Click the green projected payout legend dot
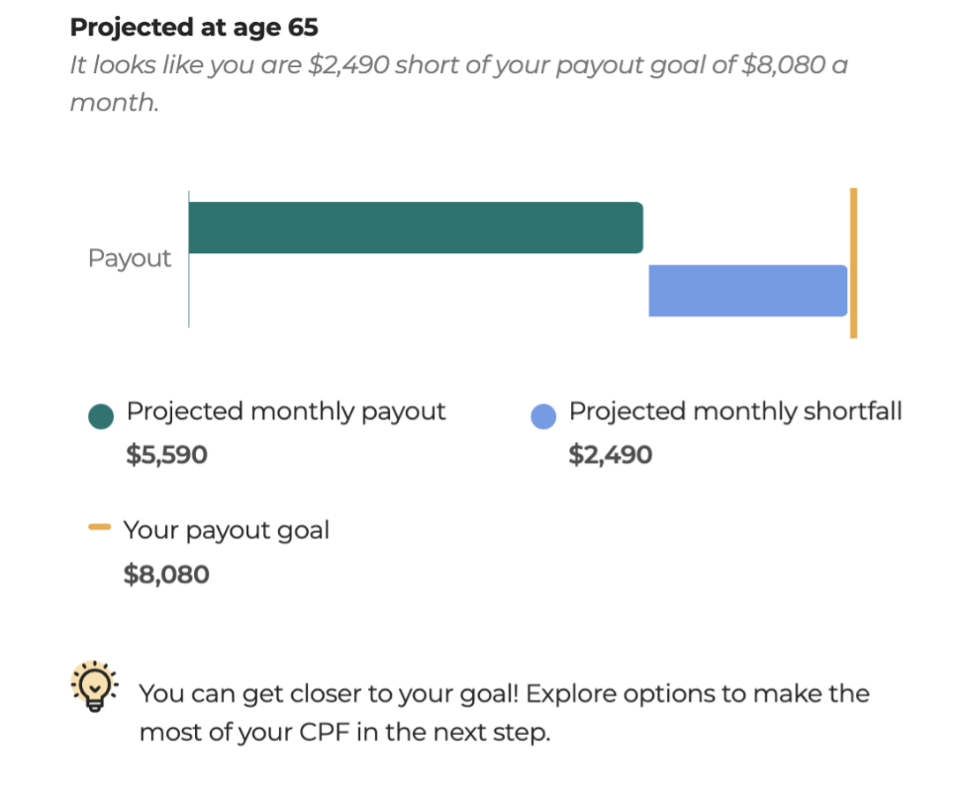 pyautogui.click(x=101, y=417)
